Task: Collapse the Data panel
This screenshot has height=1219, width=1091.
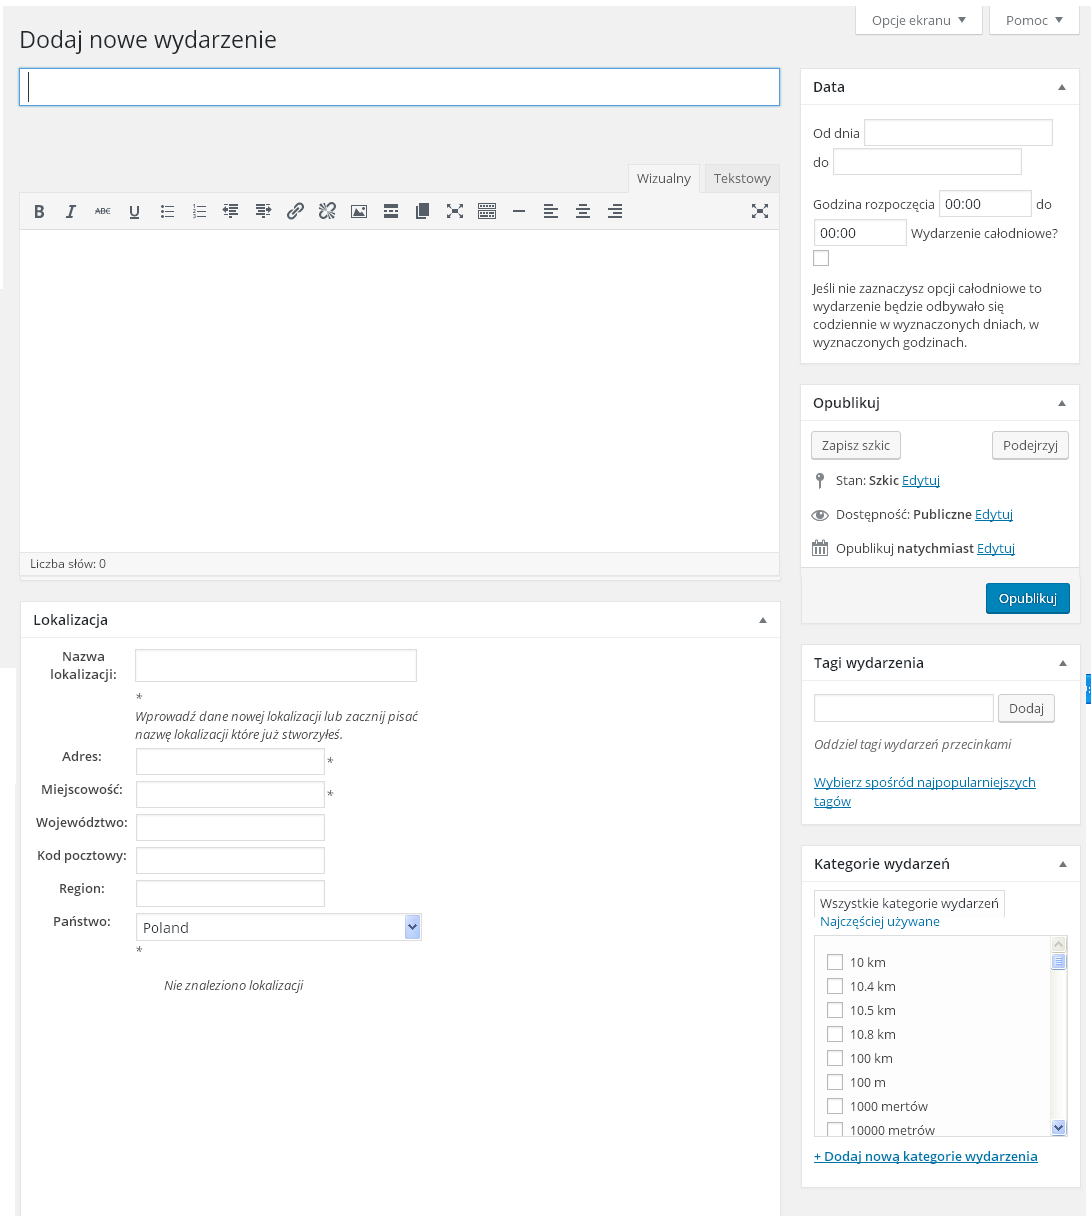Action: pos(1062,88)
